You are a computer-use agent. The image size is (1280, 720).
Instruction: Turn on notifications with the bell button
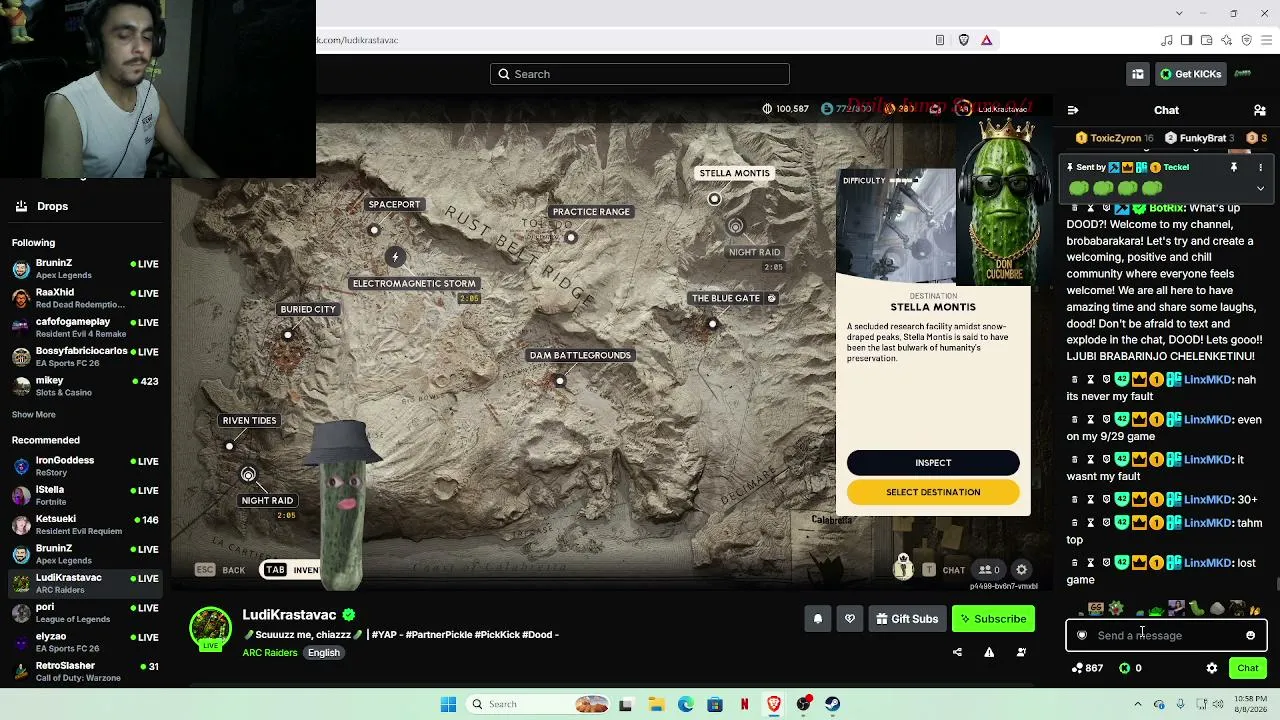pos(818,619)
